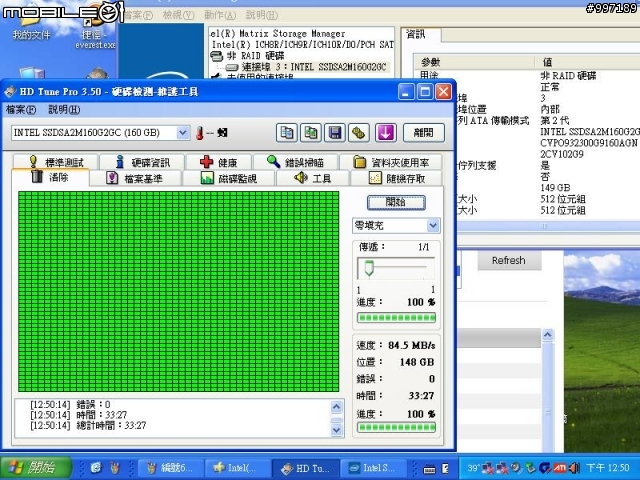Image resolution: width=640 pixels, height=480 pixels.
Task: Switch to the Intel(... taskbar button
Action: click(x=238, y=468)
